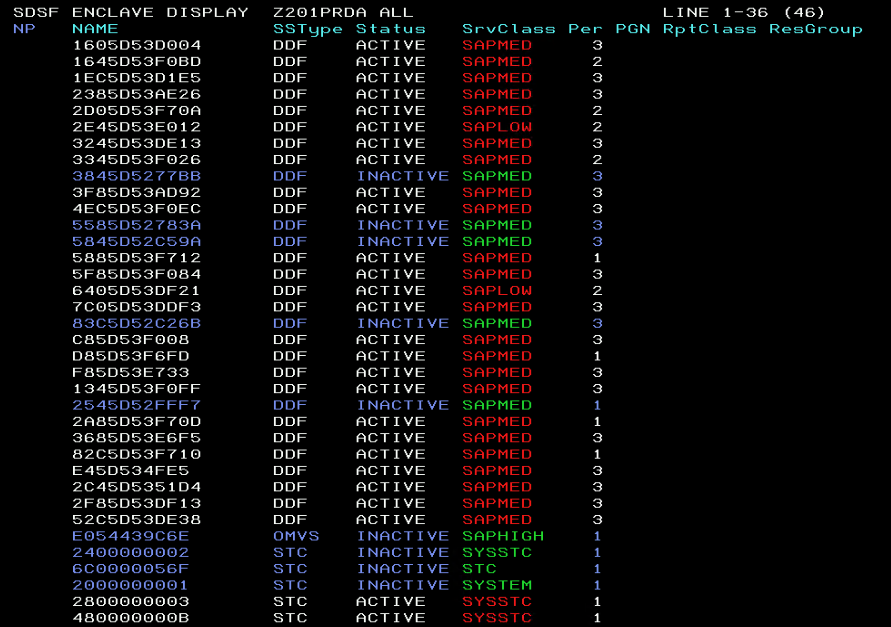Select enclave 1605D53D004
The width and height of the screenshot is (891, 627).
click(137, 45)
